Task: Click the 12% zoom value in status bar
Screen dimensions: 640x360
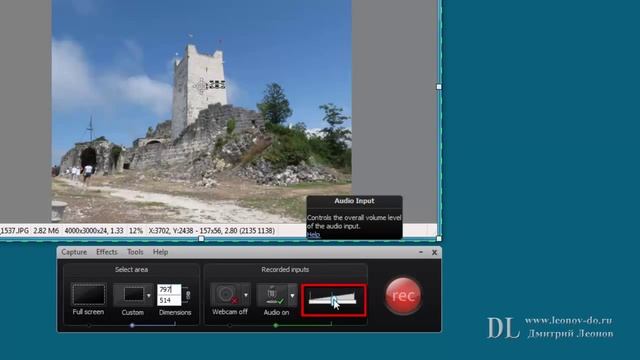Action: (136, 231)
